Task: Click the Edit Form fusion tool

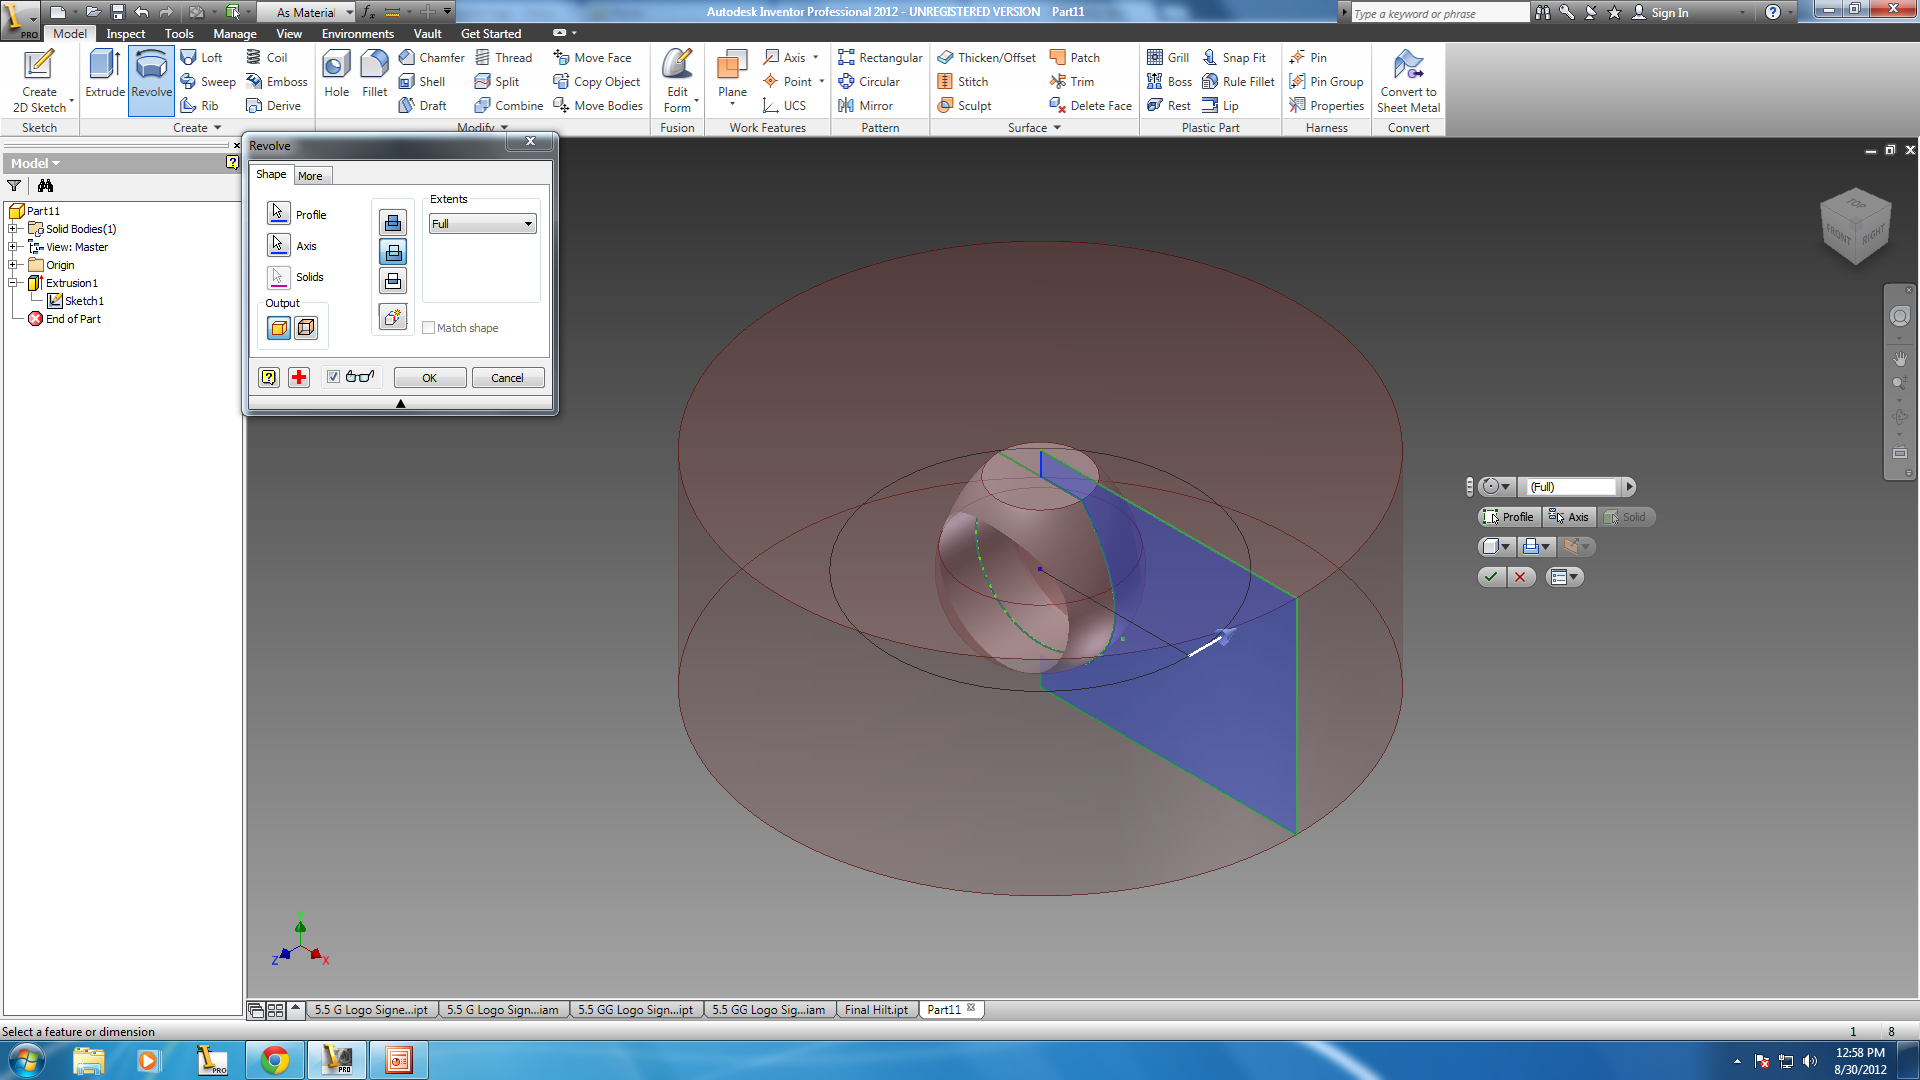Action: [x=678, y=81]
